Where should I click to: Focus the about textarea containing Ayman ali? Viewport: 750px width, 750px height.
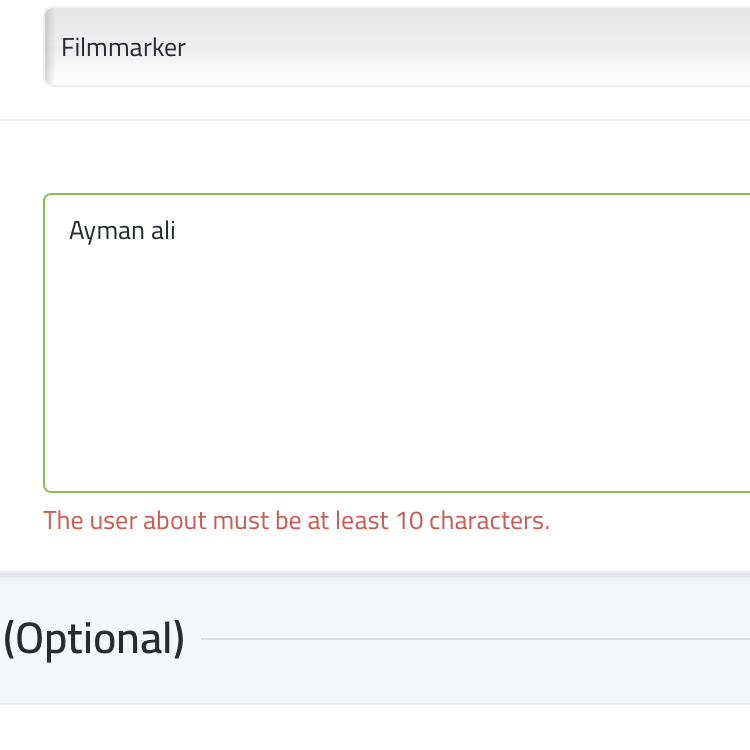tap(400, 340)
